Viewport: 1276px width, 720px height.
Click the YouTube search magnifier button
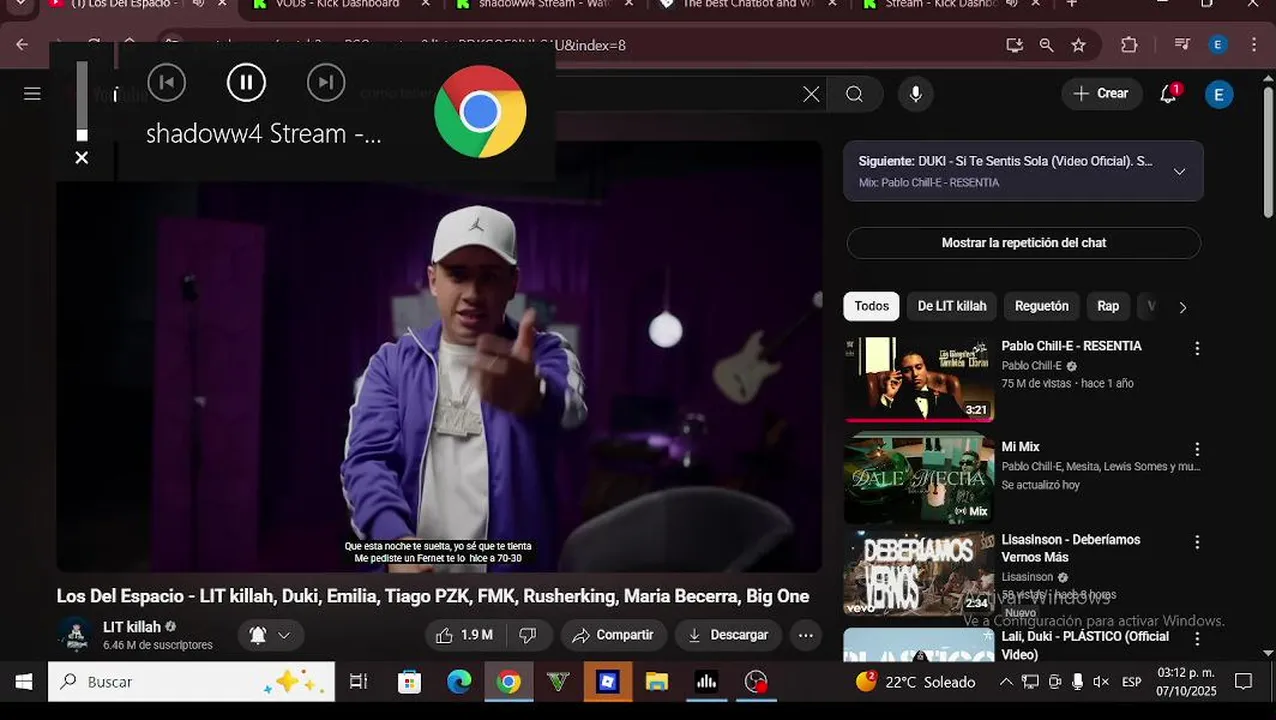[x=854, y=94]
